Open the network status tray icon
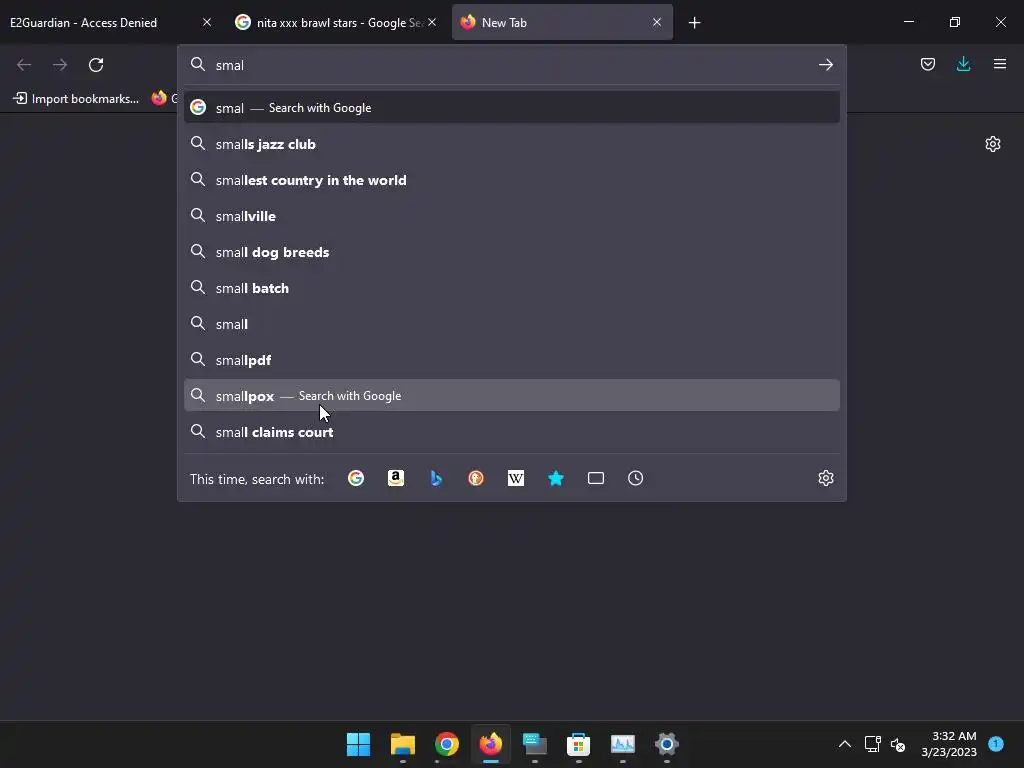Image resolution: width=1024 pixels, height=768 pixels. tap(872, 744)
